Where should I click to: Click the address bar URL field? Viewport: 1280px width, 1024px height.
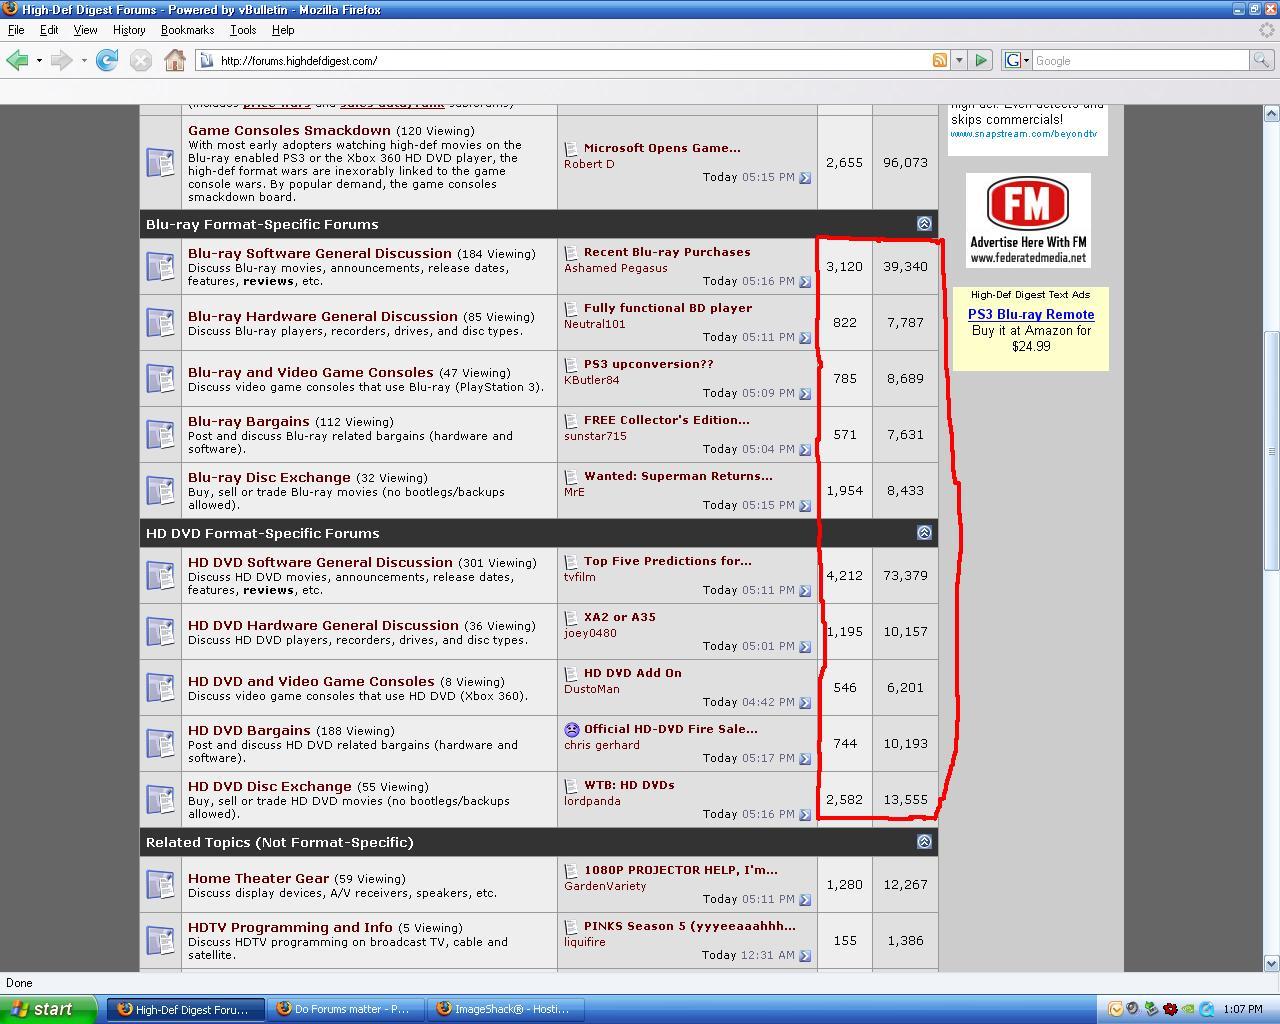coord(570,60)
